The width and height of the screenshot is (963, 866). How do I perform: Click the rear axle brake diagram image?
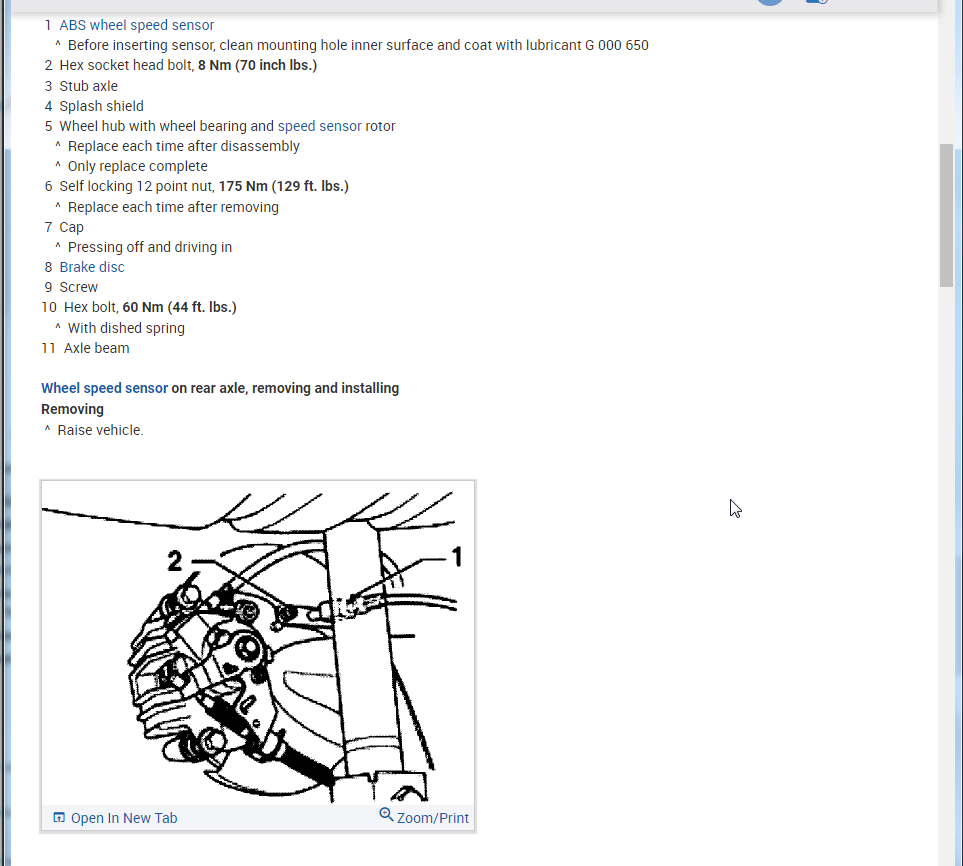pyautogui.click(x=258, y=643)
